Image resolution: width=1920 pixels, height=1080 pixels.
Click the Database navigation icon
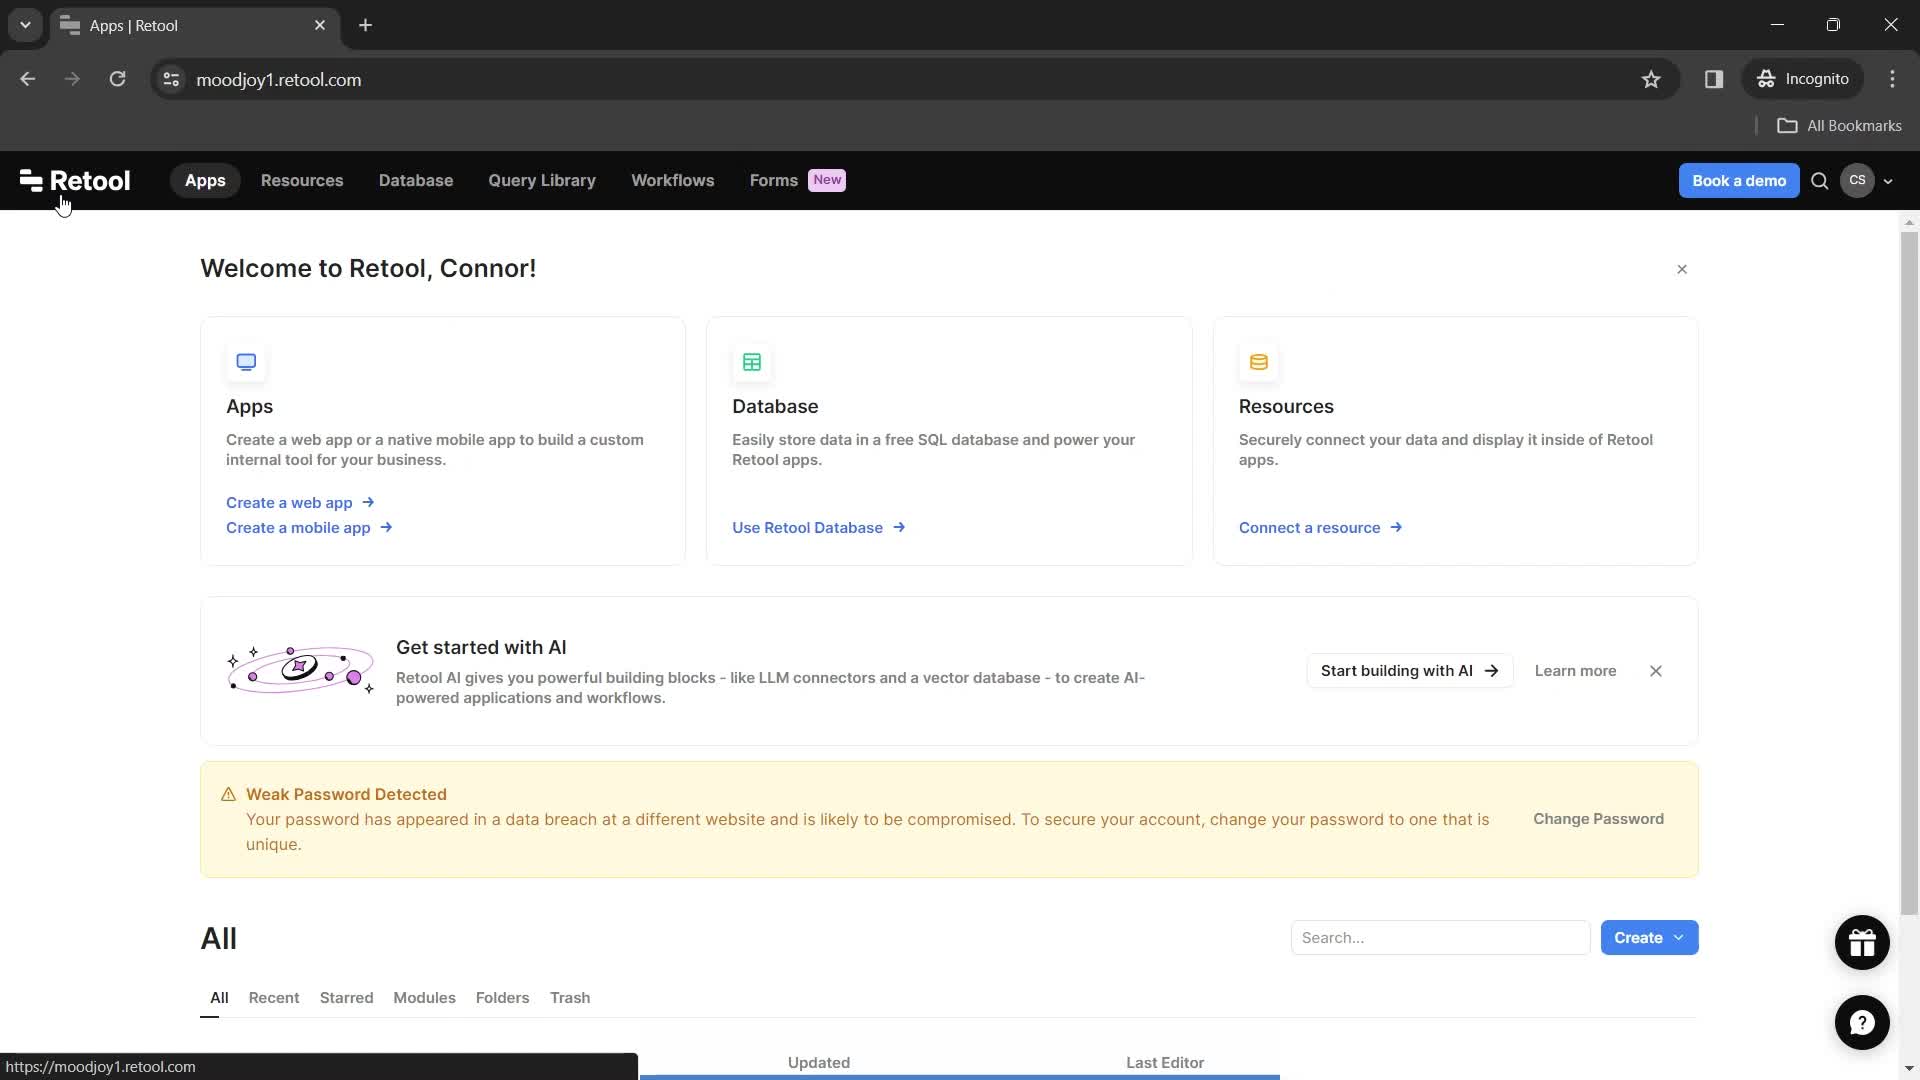(x=415, y=179)
